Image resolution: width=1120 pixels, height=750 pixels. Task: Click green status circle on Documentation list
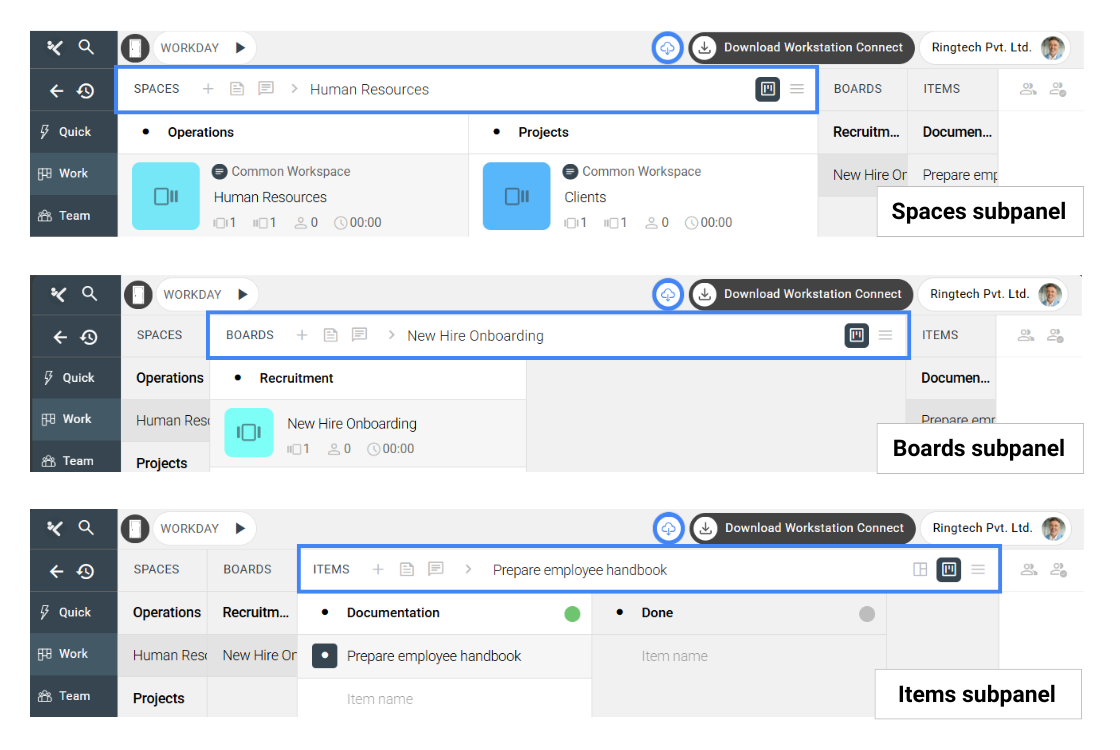[572, 614]
